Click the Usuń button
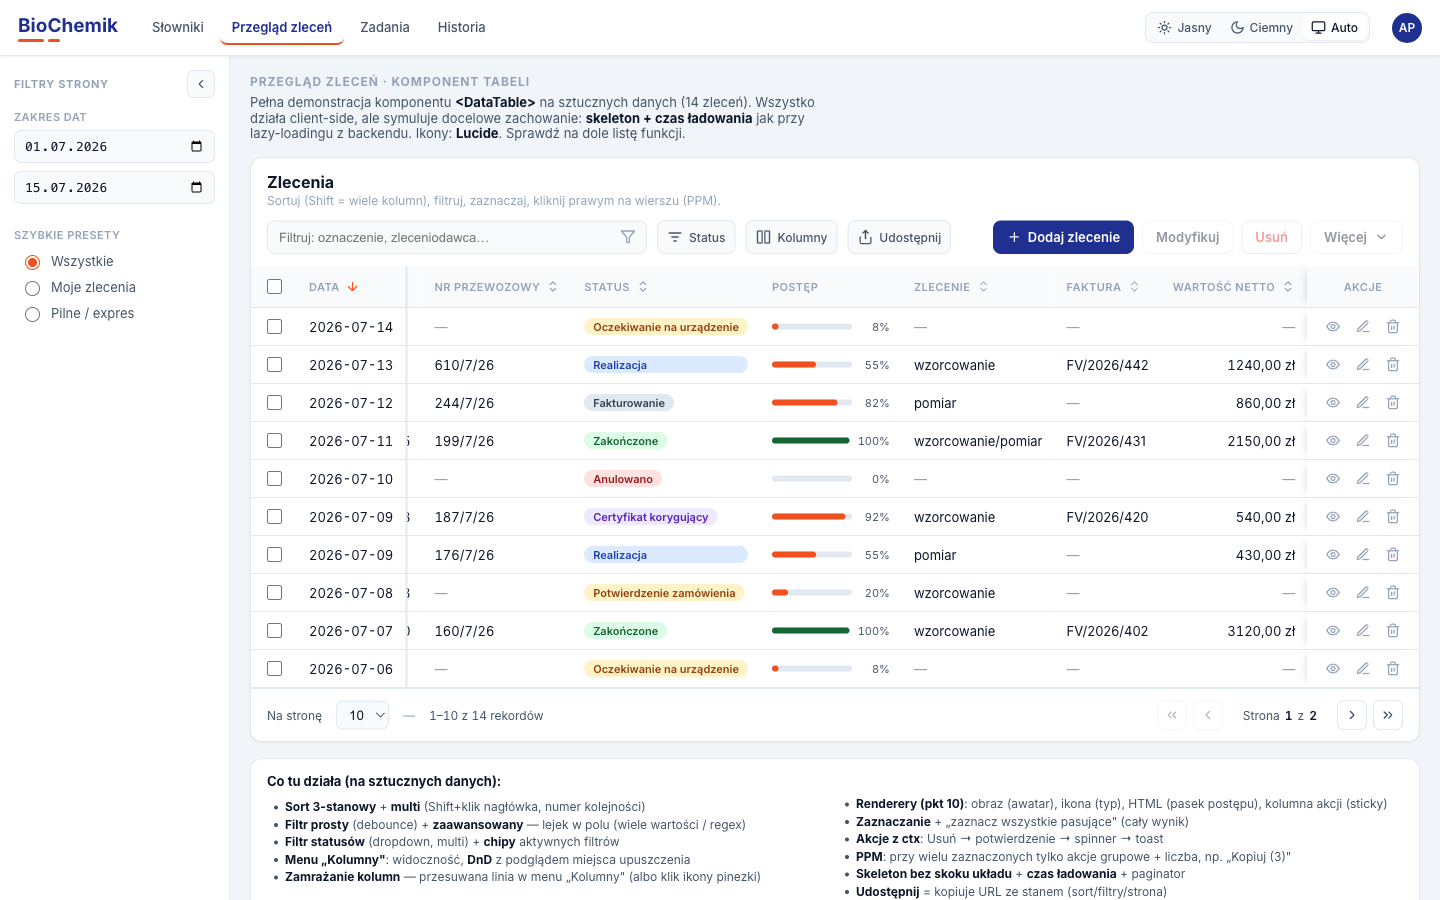 click(1271, 237)
